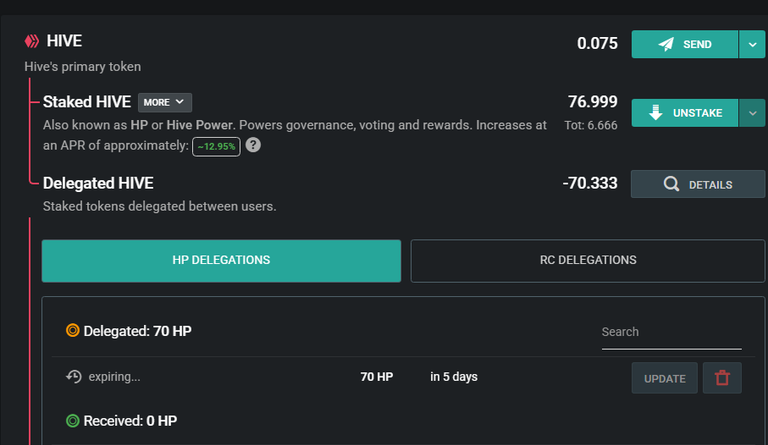Switch to the HP DELEGATIONS tab
768x445 pixels.
tap(221, 260)
